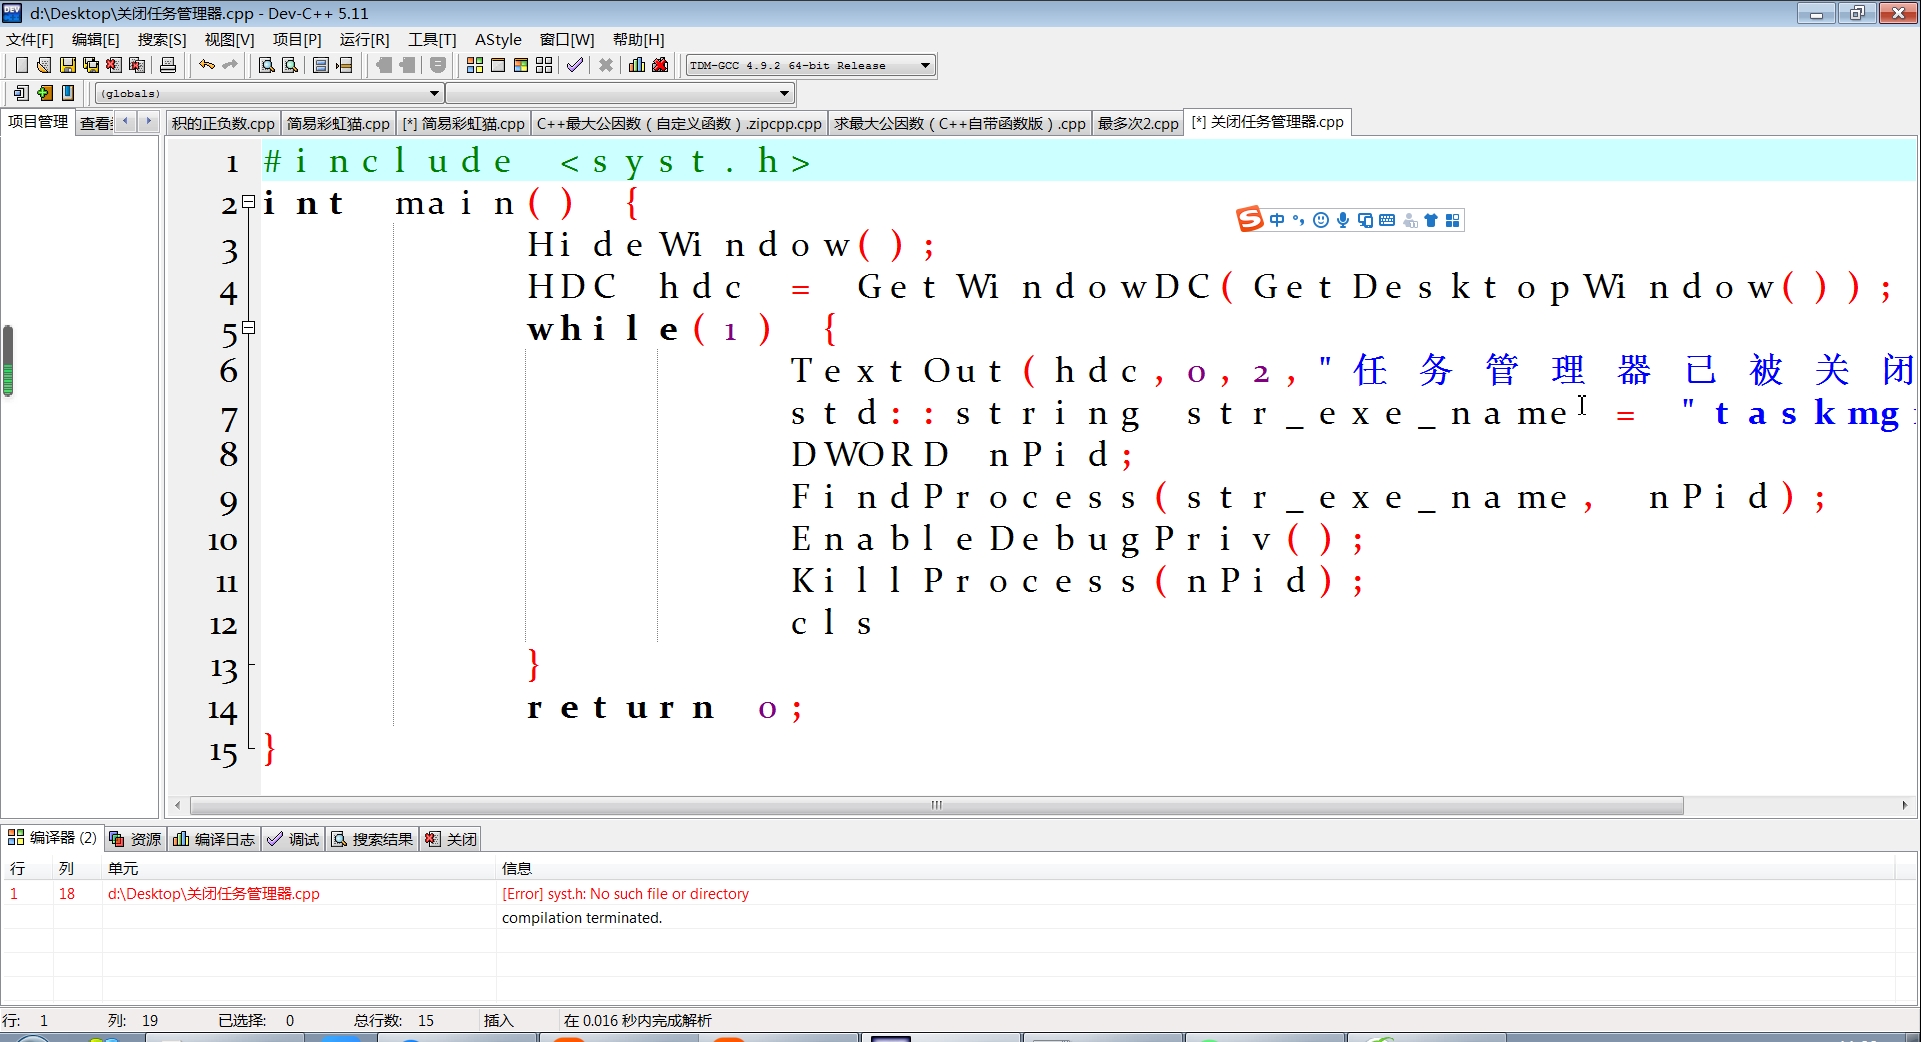Open the 运行[R] menu
The height and width of the screenshot is (1042, 1921).
(x=364, y=39)
